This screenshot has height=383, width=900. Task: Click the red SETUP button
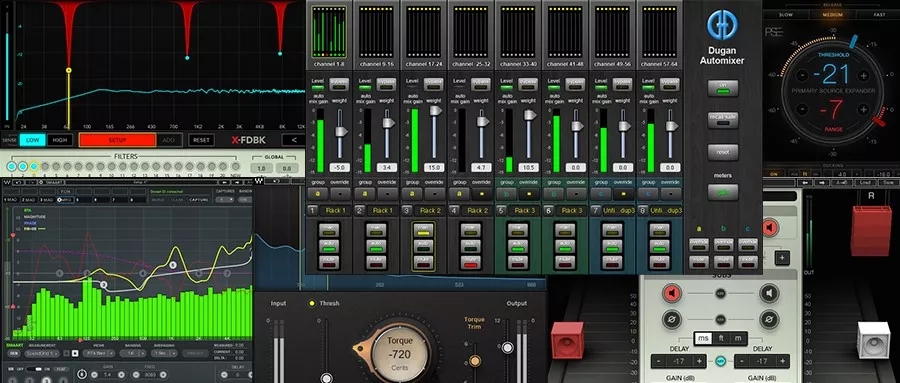pyautogui.click(x=117, y=140)
